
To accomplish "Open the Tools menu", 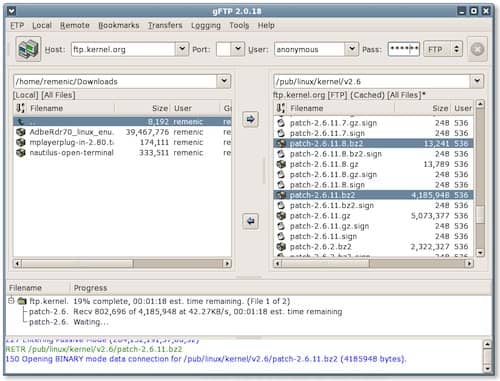I will coord(239,25).
